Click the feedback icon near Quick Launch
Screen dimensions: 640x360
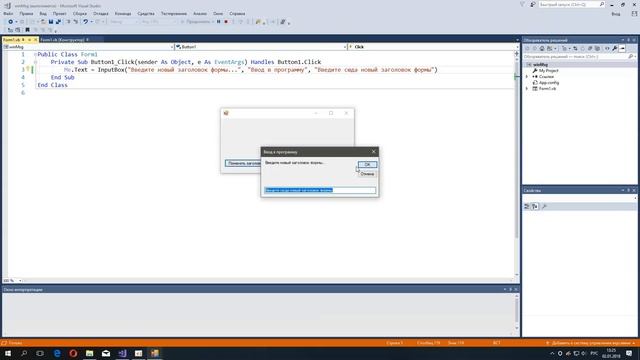point(533,4)
